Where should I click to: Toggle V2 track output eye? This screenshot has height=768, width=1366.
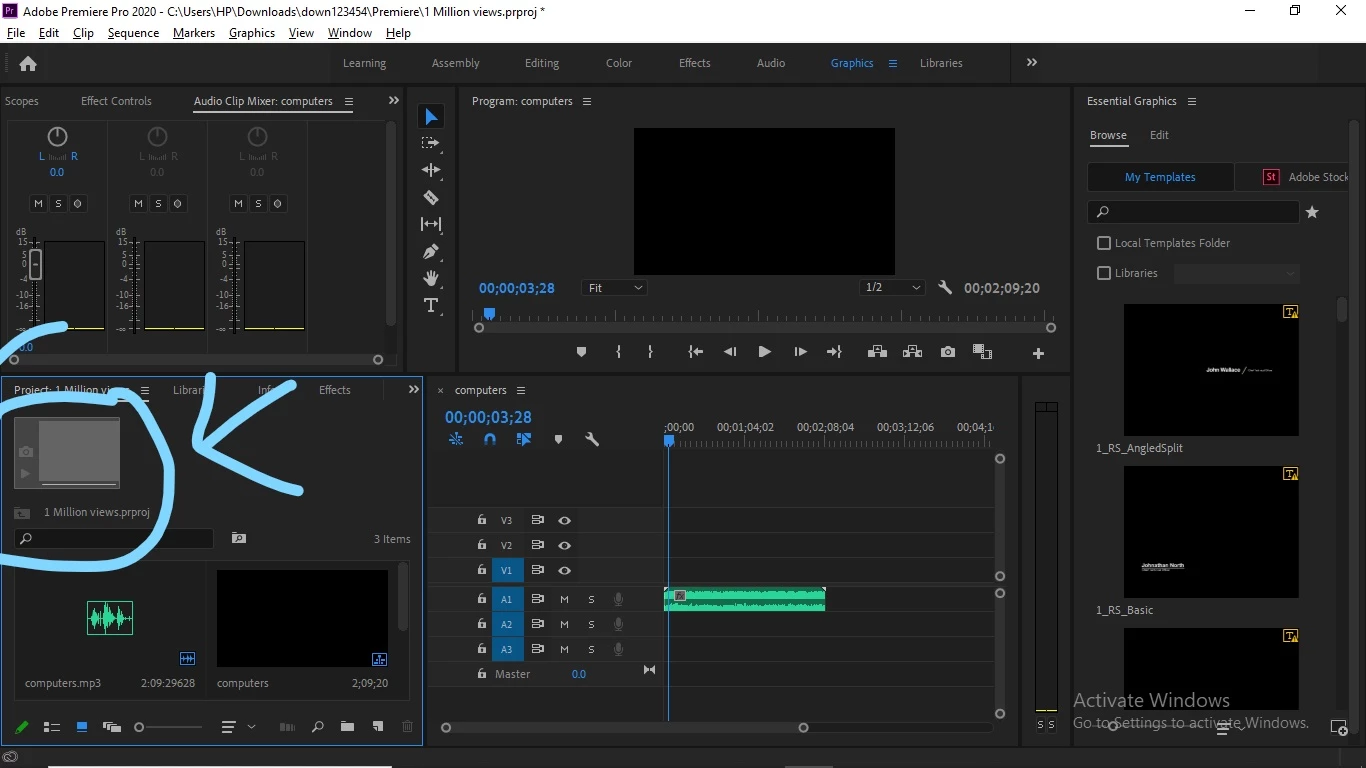564,546
